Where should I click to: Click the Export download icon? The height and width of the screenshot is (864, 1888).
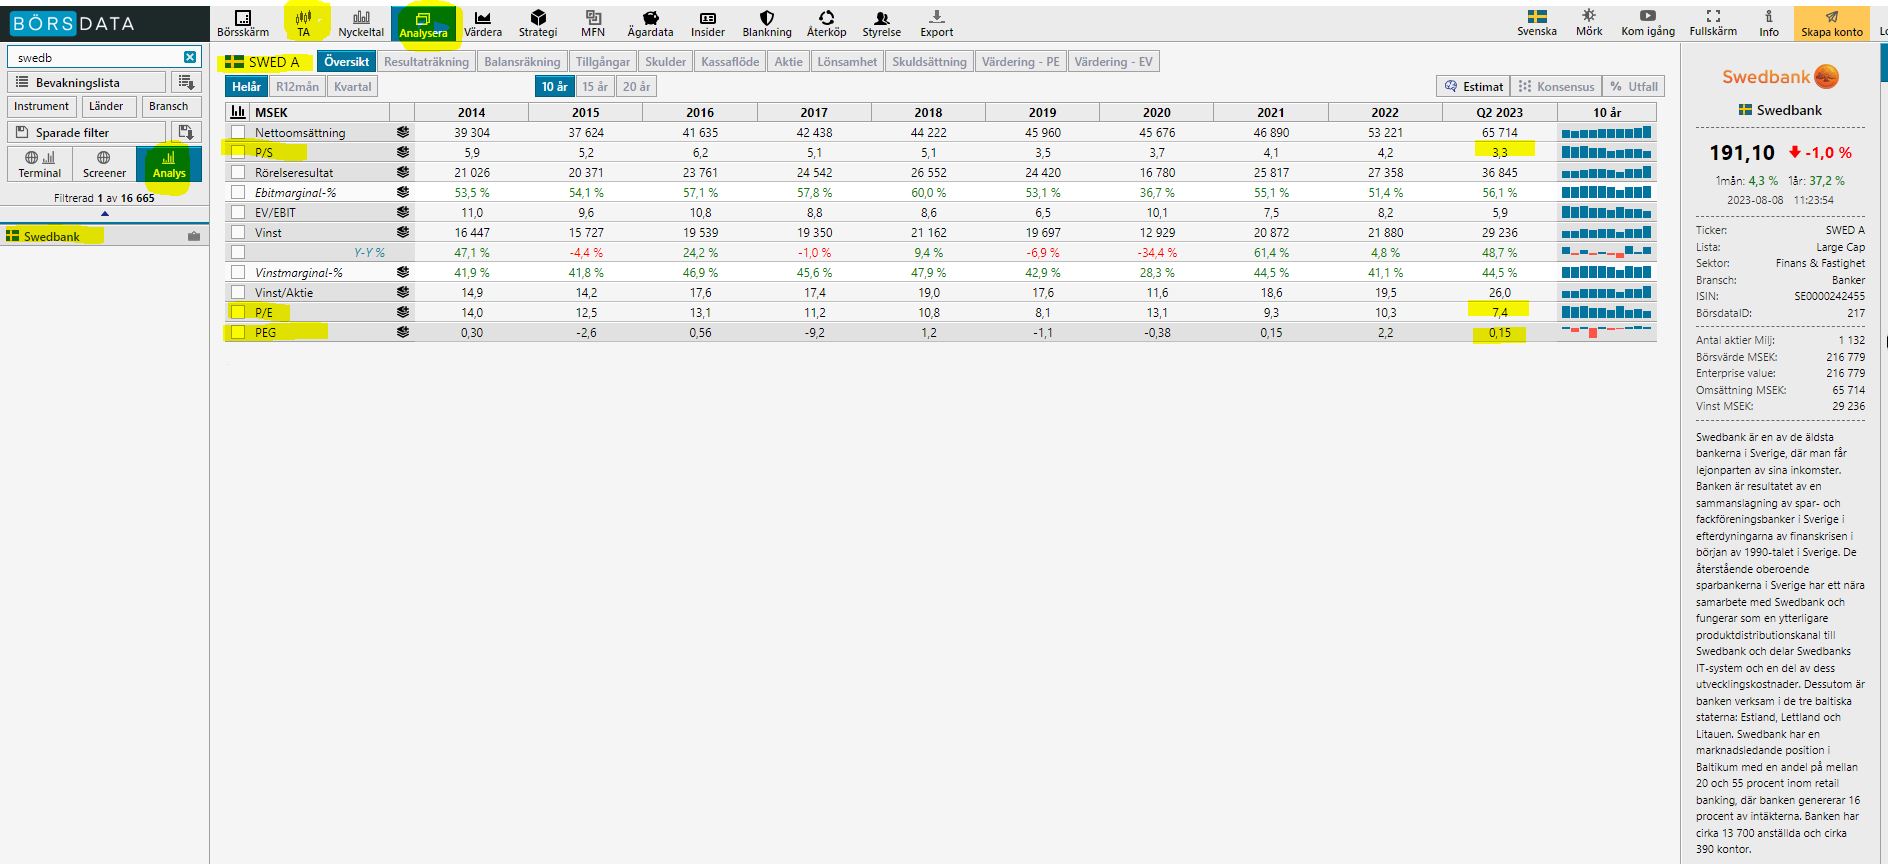[937, 23]
